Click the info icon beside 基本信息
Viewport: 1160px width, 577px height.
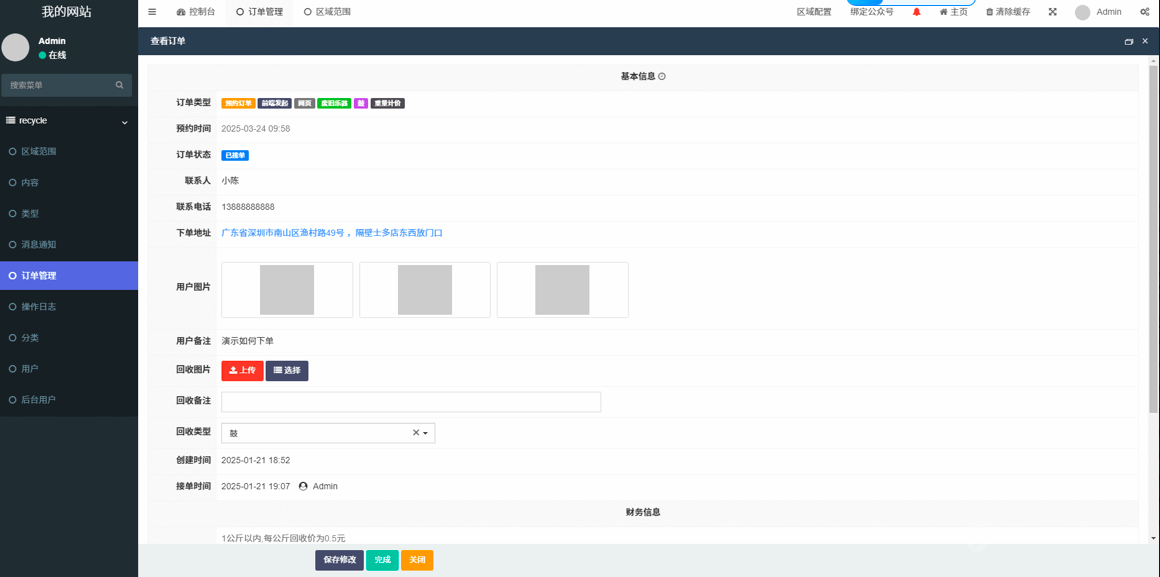[662, 76]
